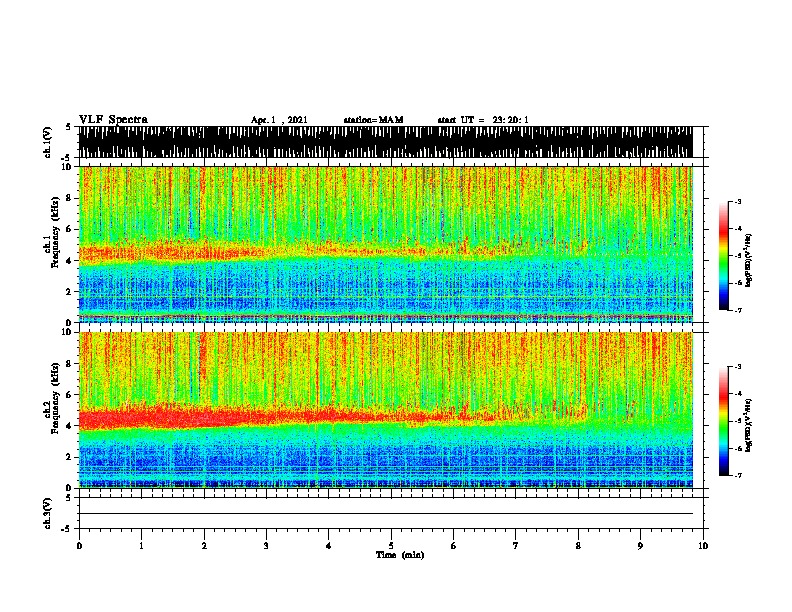Click the ch.1 colorbar "log(PSD)(V²/Hz)" label
This screenshot has width=792, height=612.
tap(748, 261)
